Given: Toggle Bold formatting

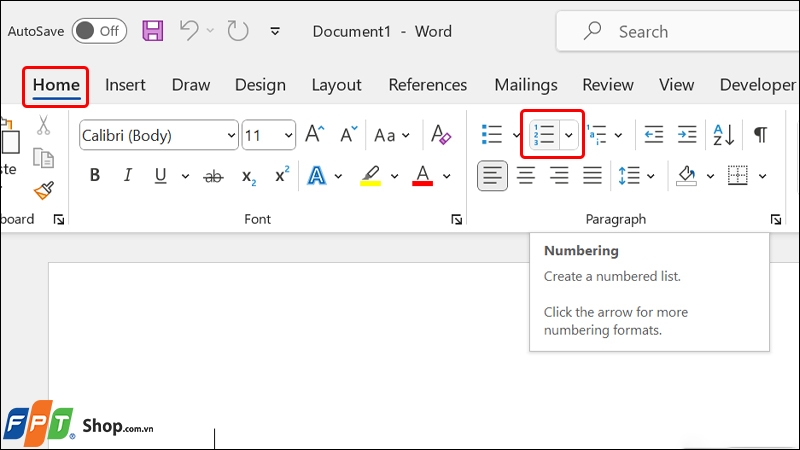Looking at the screenshot, I should [95, 176].
